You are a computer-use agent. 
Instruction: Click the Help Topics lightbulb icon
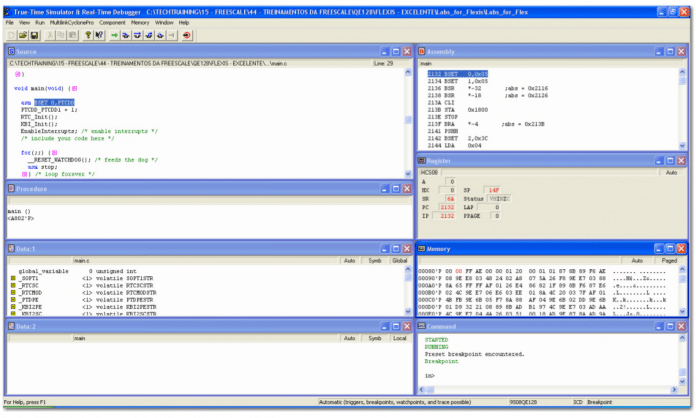[87, 34]
